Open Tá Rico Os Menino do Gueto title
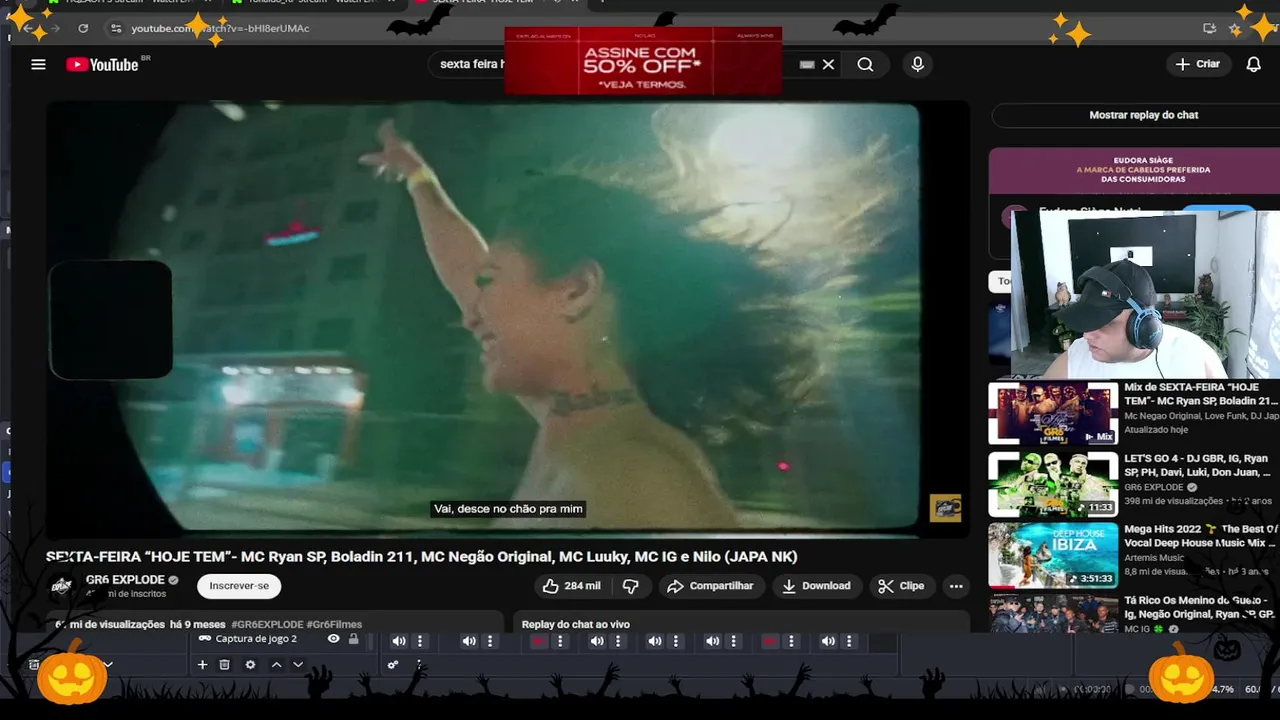 tap(1199, 607)
